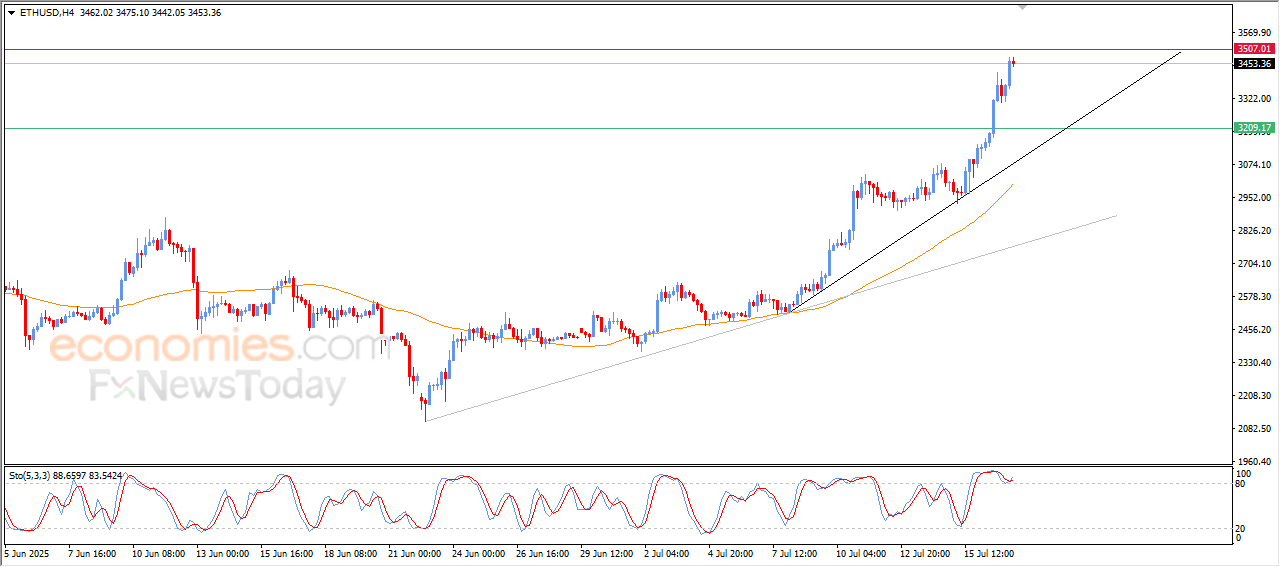
Task: Select the green 3209.17 price label
Action: tap(1254, 128)
